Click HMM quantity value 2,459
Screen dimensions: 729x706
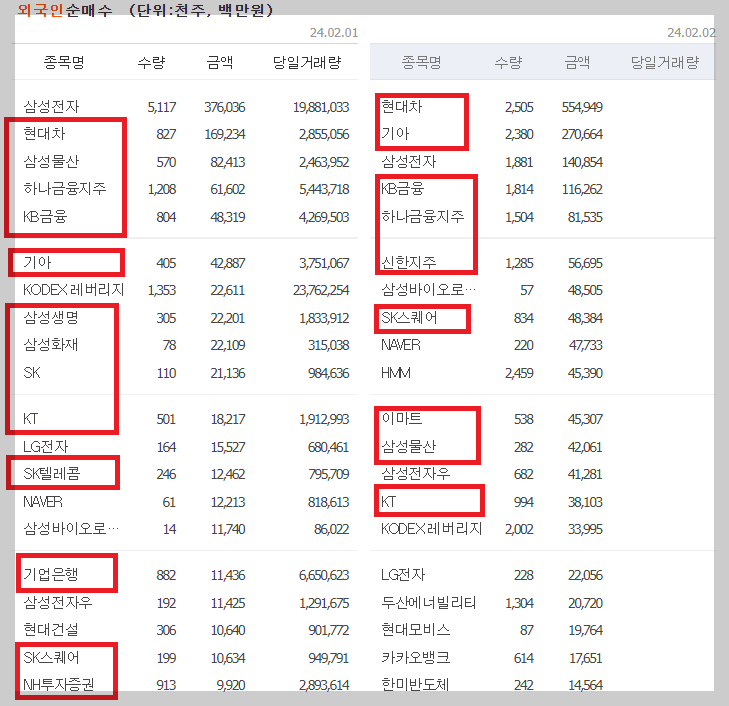pos(519,373)
